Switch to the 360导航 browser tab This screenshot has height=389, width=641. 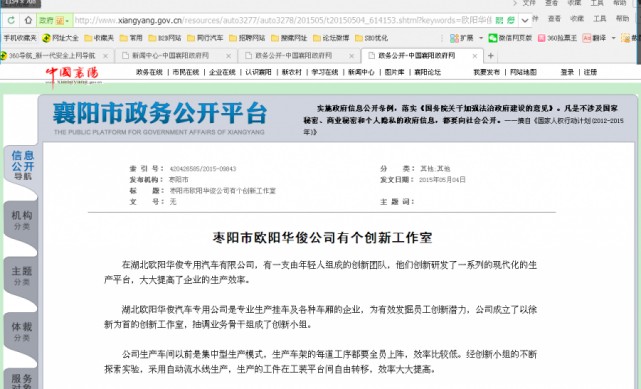click(52, 56)
